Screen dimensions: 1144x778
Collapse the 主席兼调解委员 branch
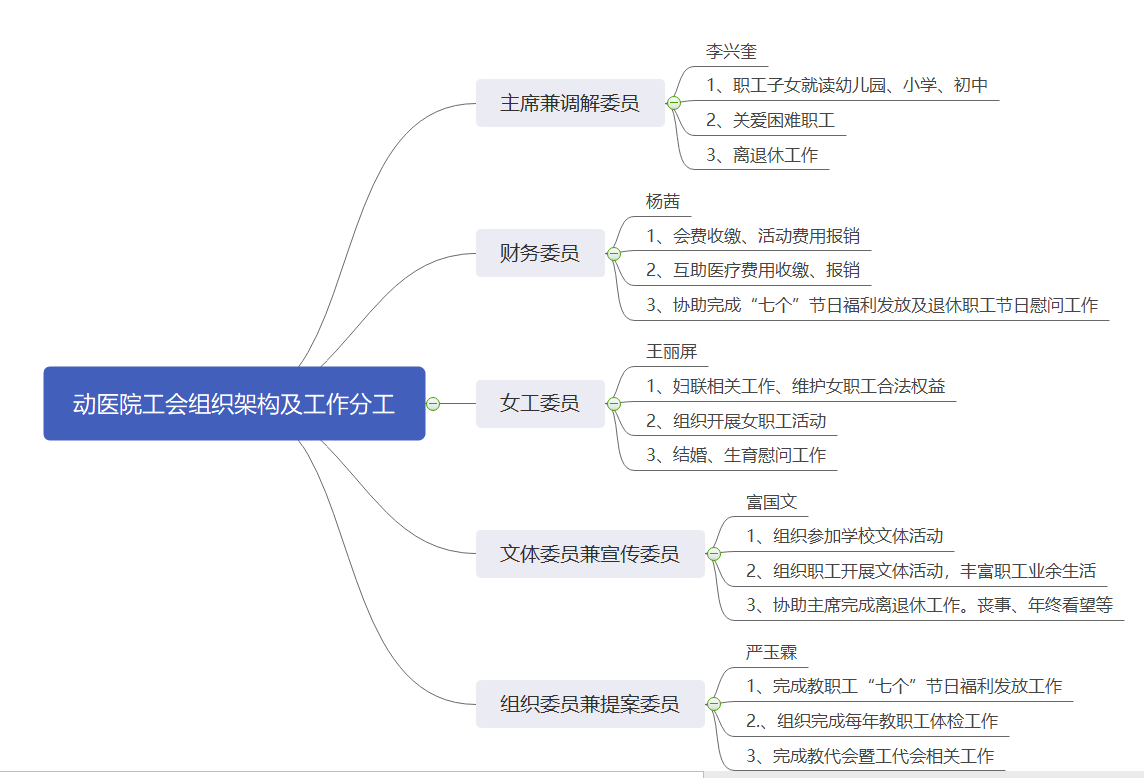coord(674,103)
